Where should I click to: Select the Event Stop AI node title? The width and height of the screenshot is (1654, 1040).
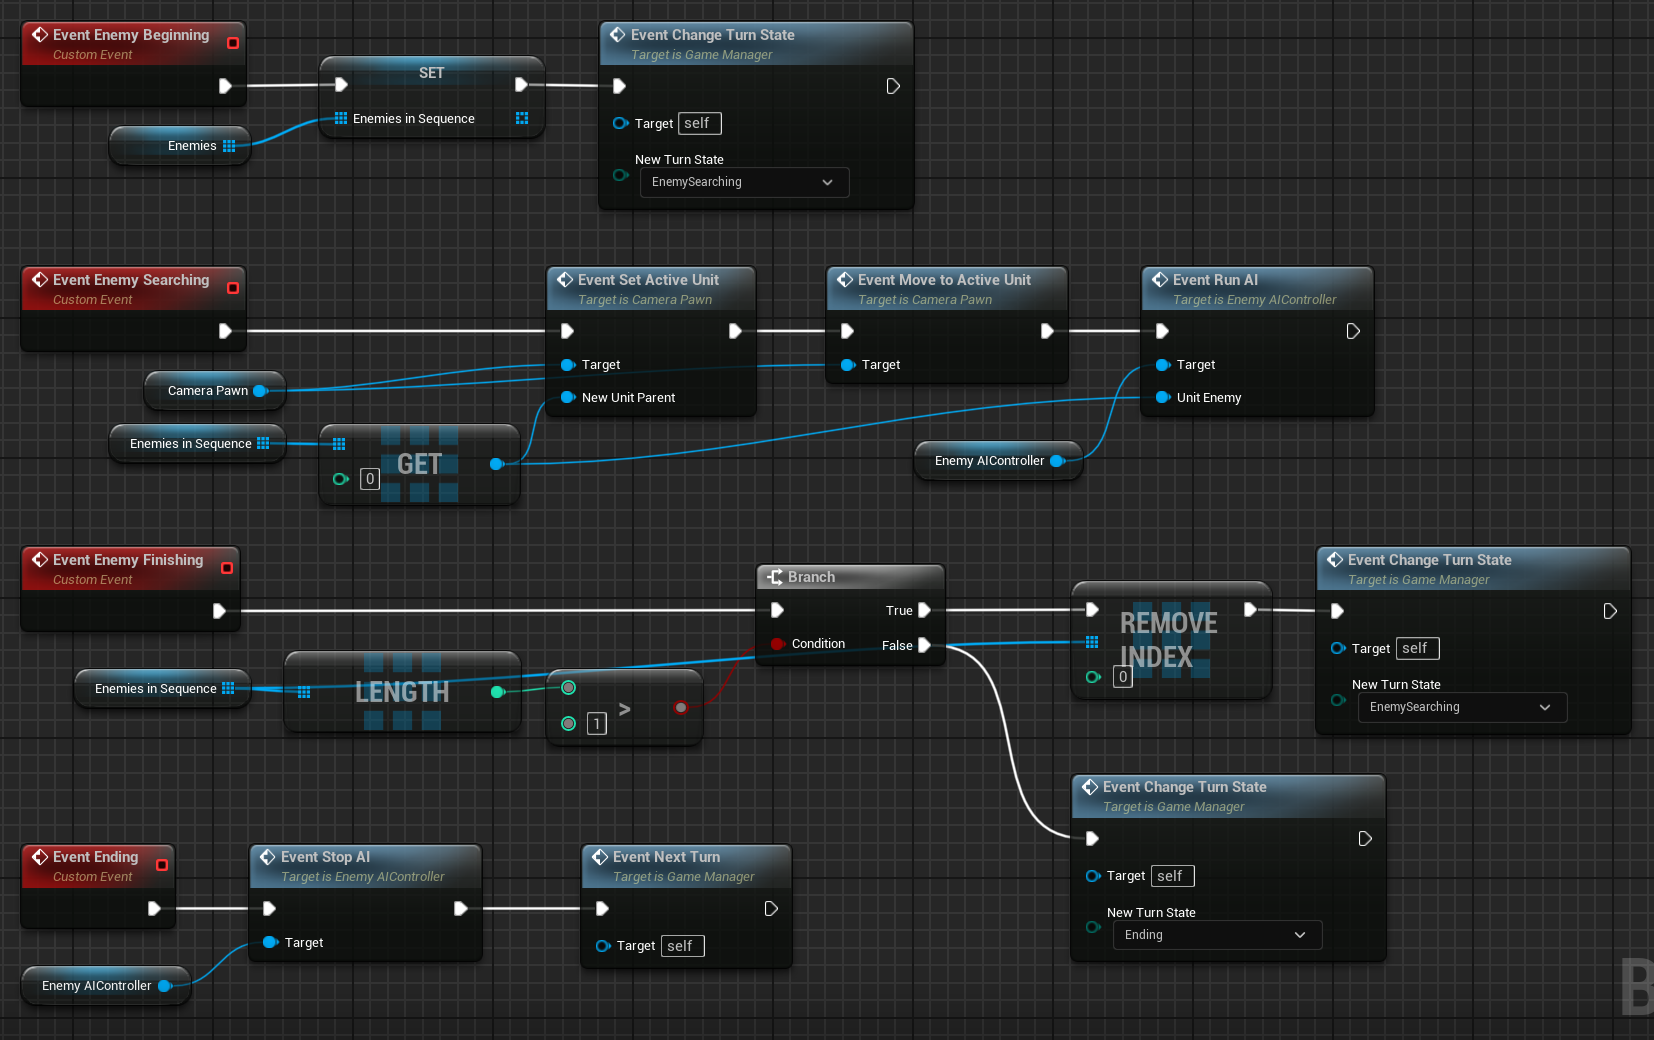click(326, 857)
